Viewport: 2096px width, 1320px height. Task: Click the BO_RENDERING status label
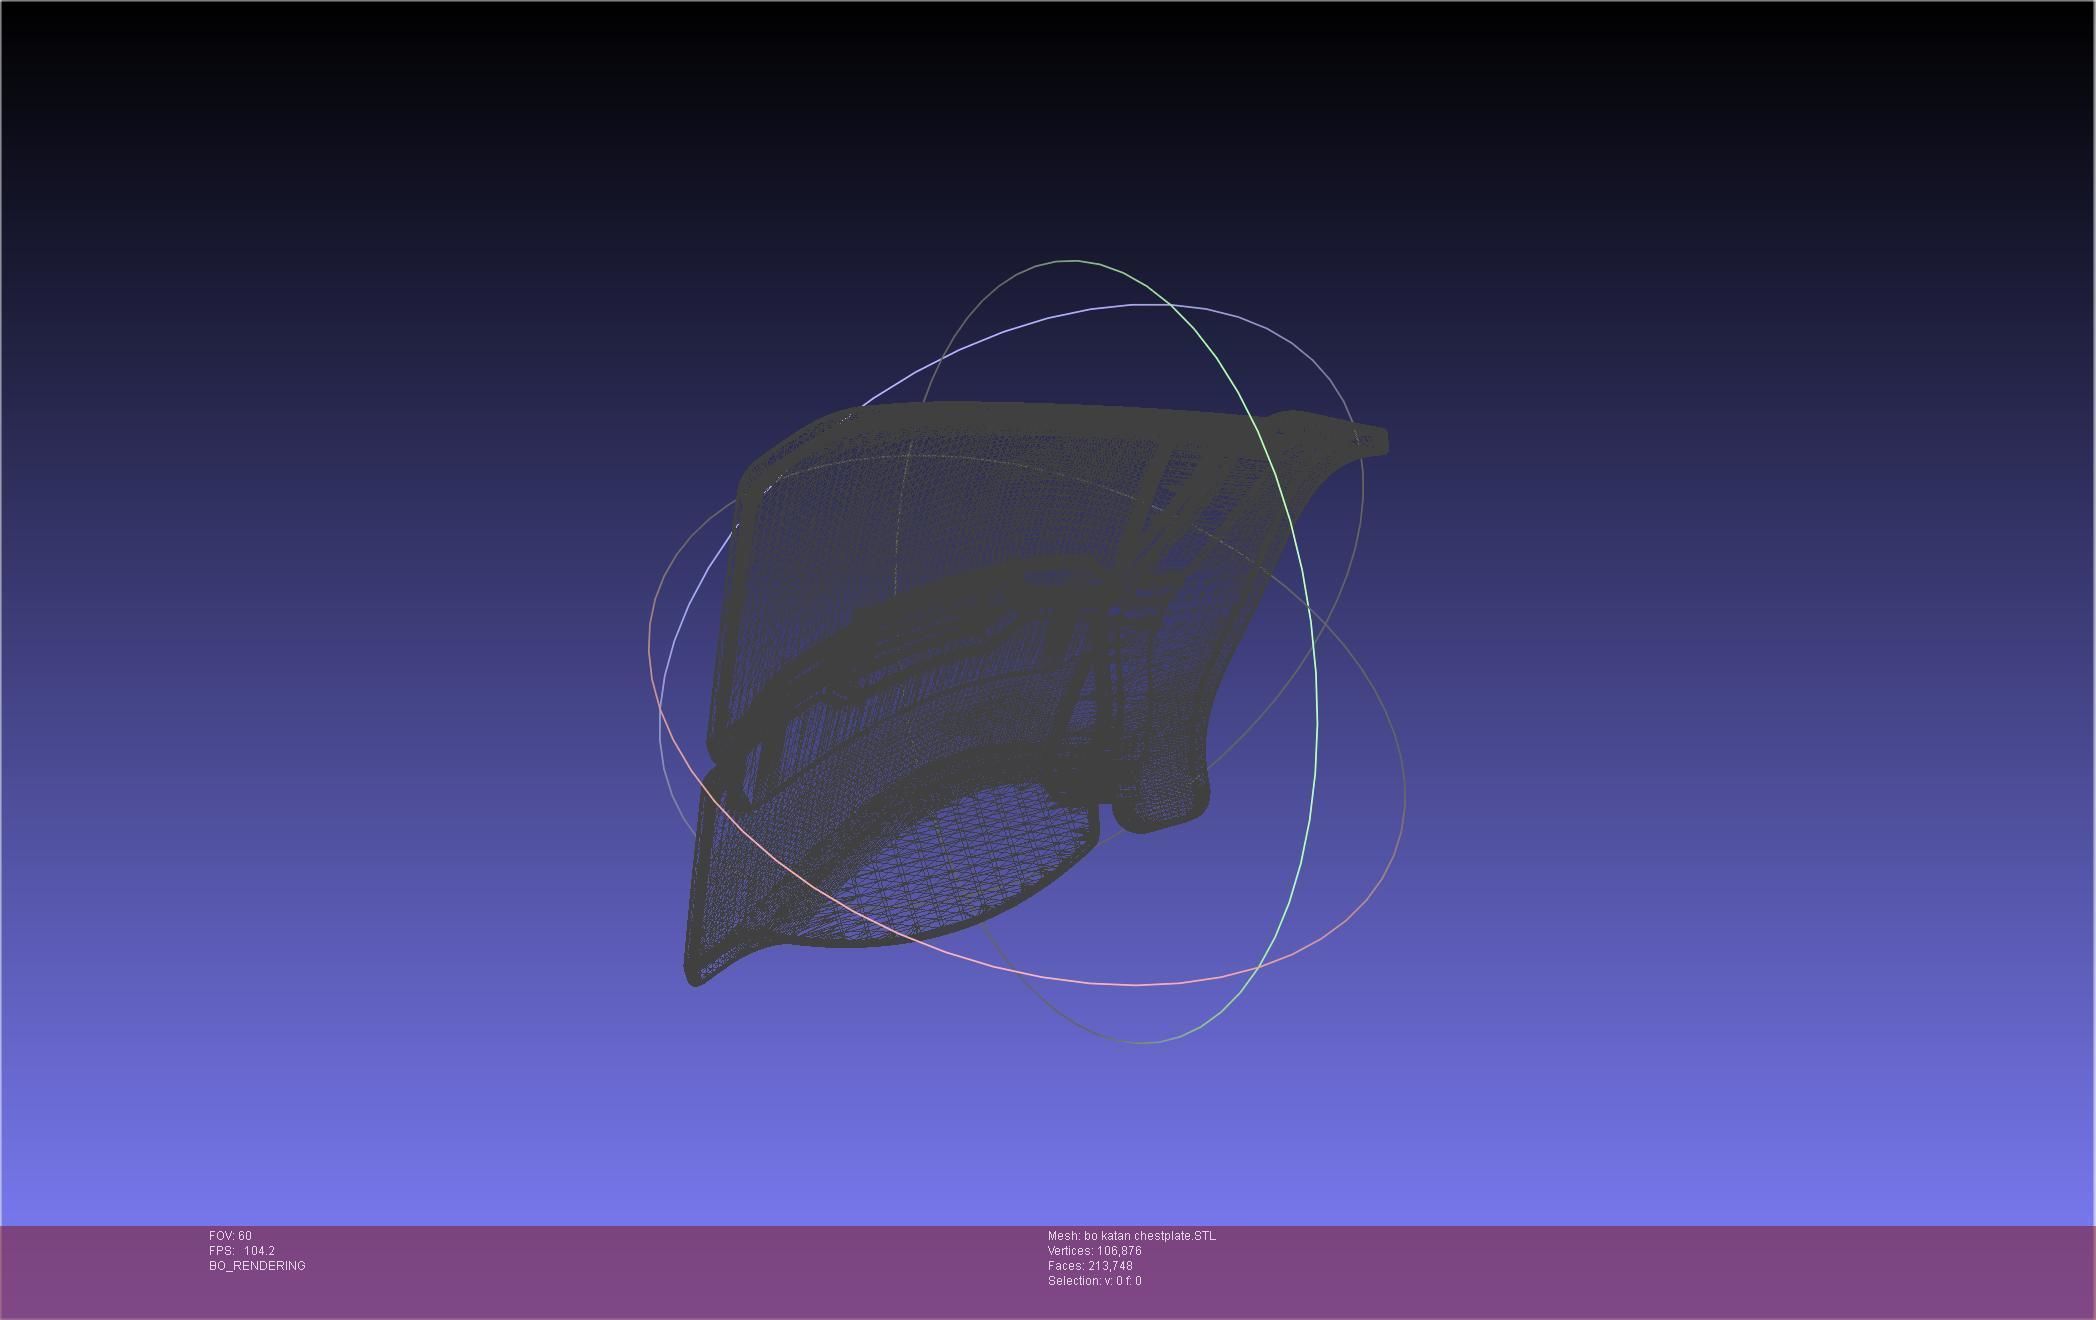(x=257, y=1266)
